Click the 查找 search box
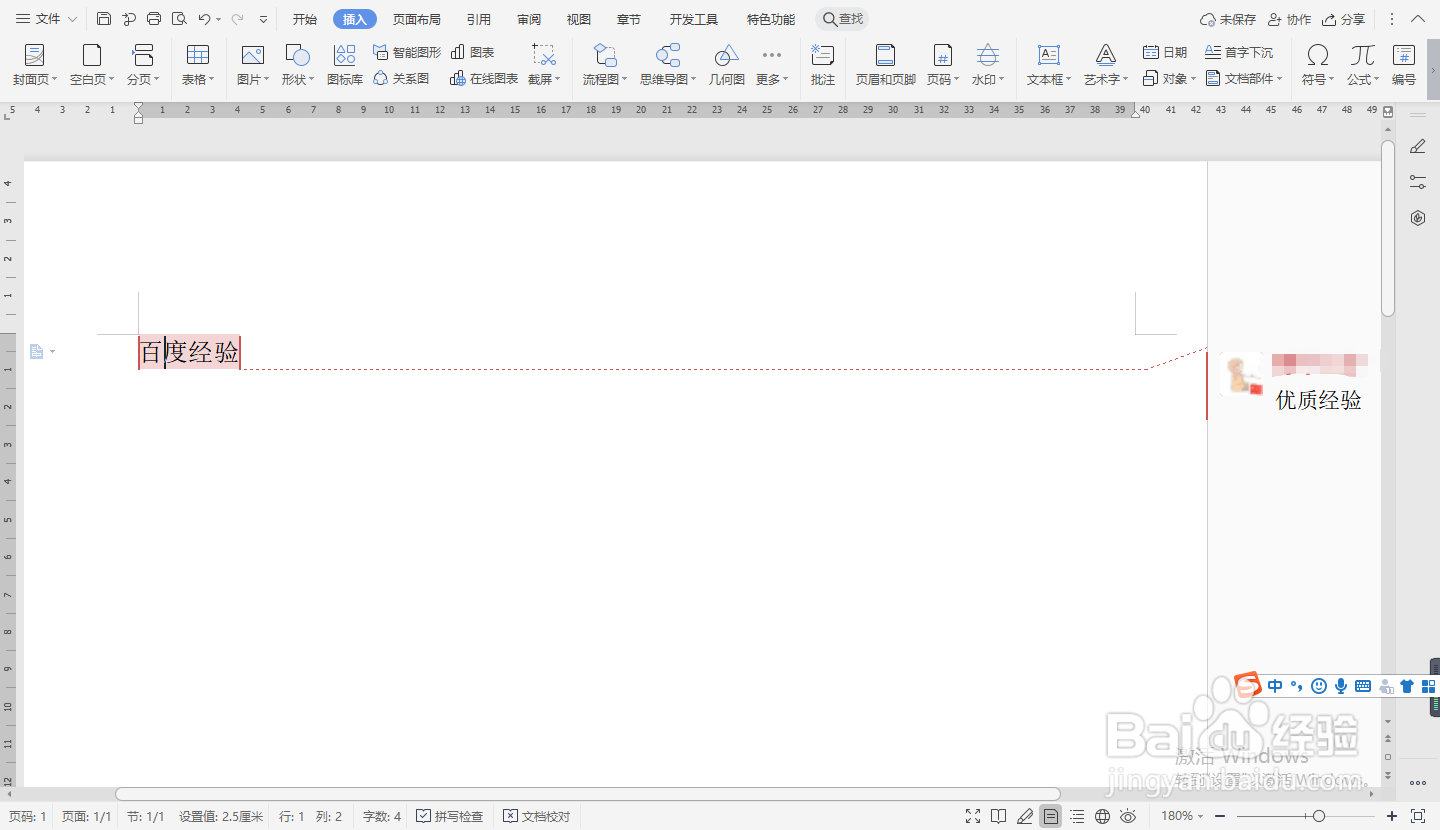 (842, 19)
